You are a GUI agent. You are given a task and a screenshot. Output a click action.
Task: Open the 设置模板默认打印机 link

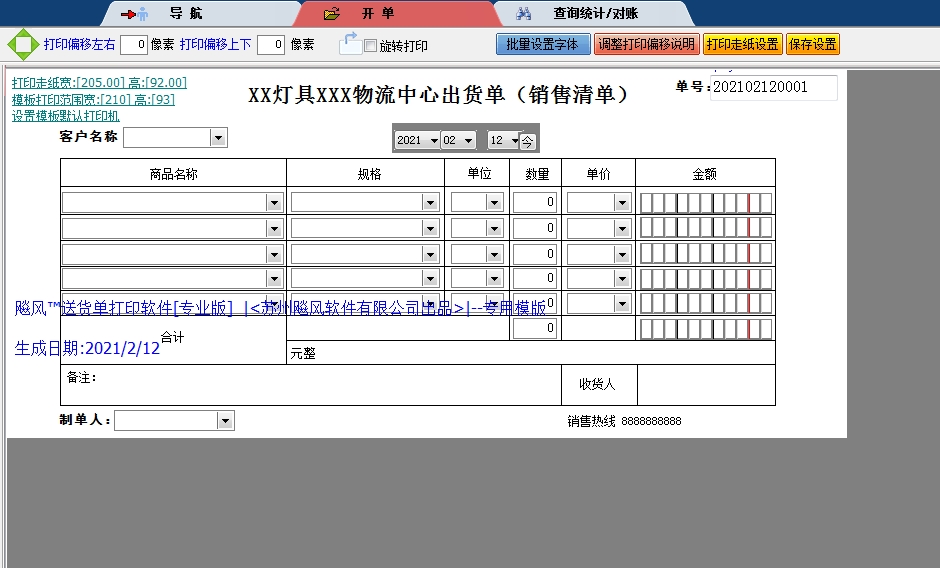[x=65, y=116]
